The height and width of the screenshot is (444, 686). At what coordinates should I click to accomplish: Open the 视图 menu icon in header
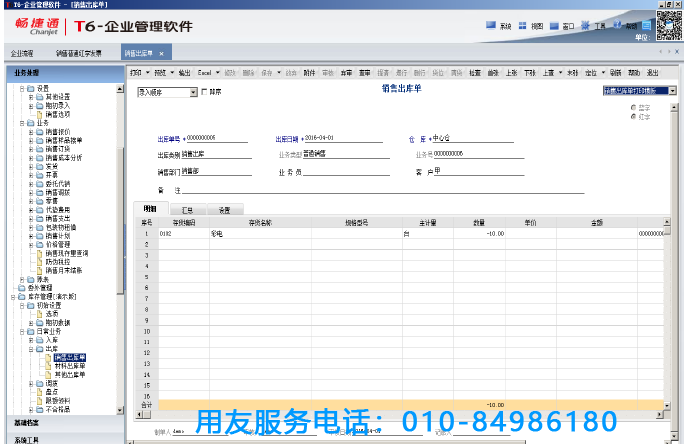pos(522,26)
